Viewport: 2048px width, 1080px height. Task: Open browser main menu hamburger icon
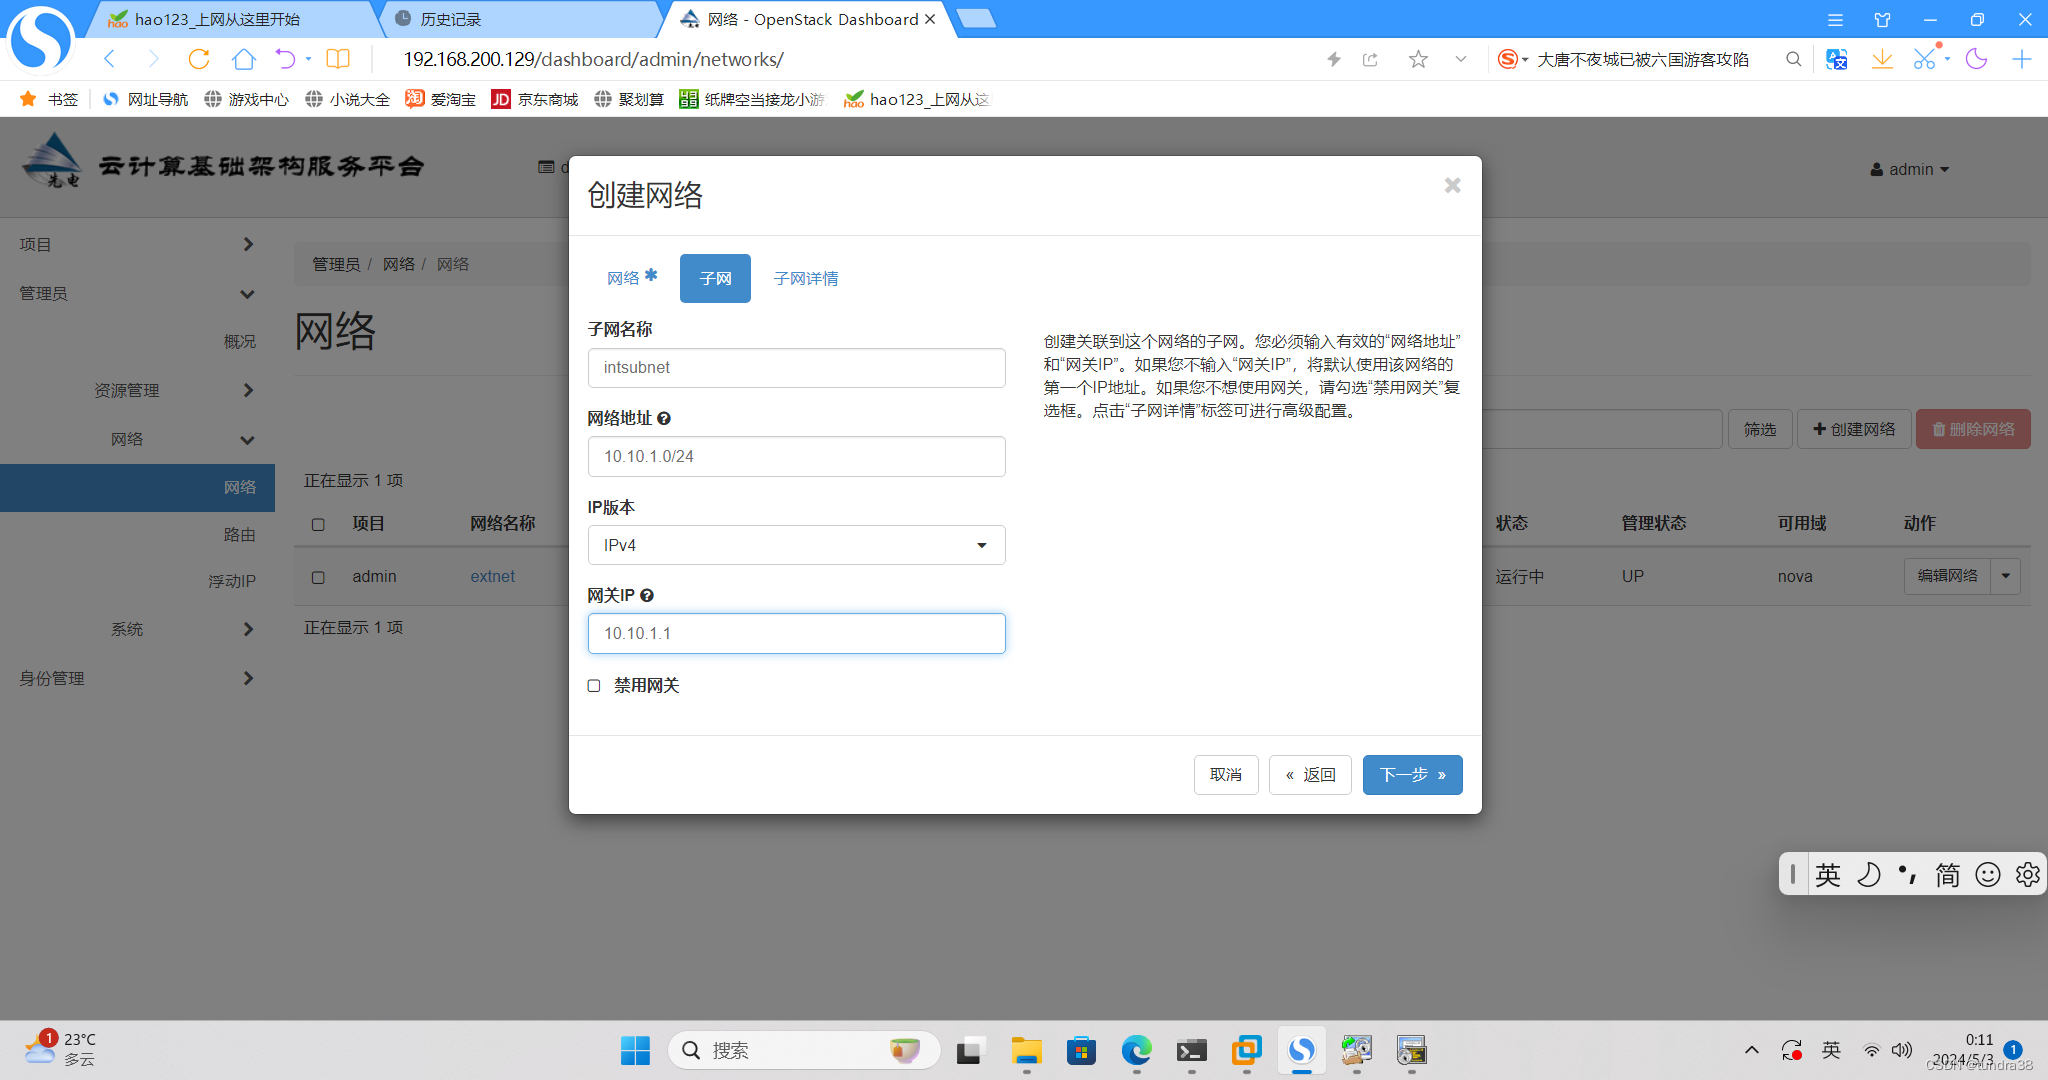tap(1835, 19)
